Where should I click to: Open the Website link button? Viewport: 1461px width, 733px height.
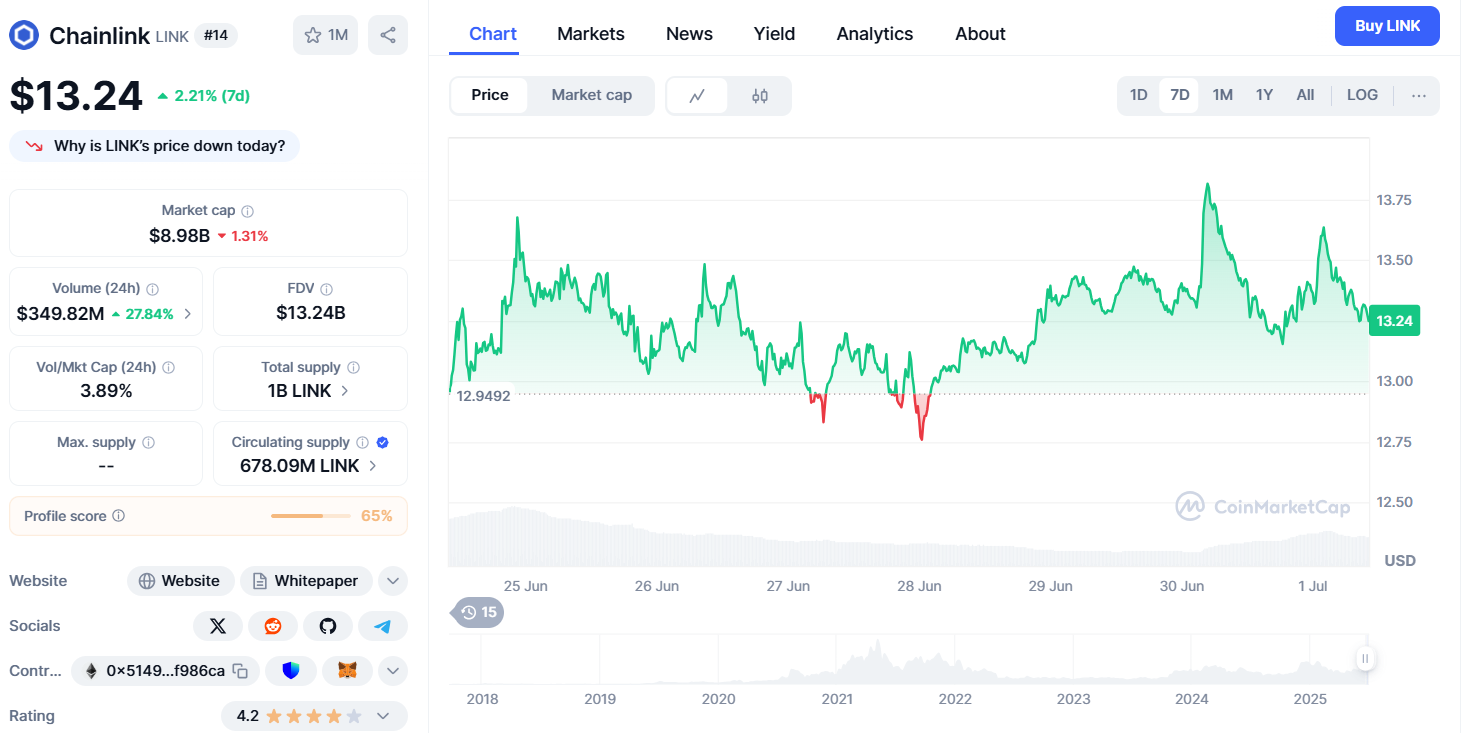tap(180, 581)
